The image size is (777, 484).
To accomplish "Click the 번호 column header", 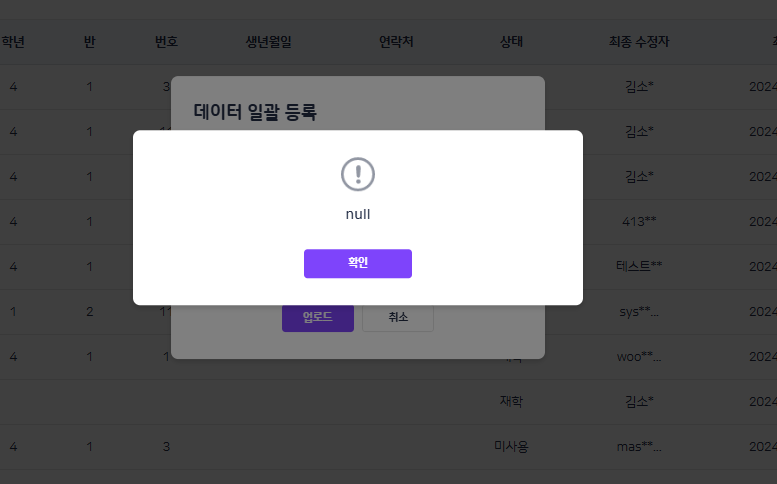I will (x=166, y=42).
